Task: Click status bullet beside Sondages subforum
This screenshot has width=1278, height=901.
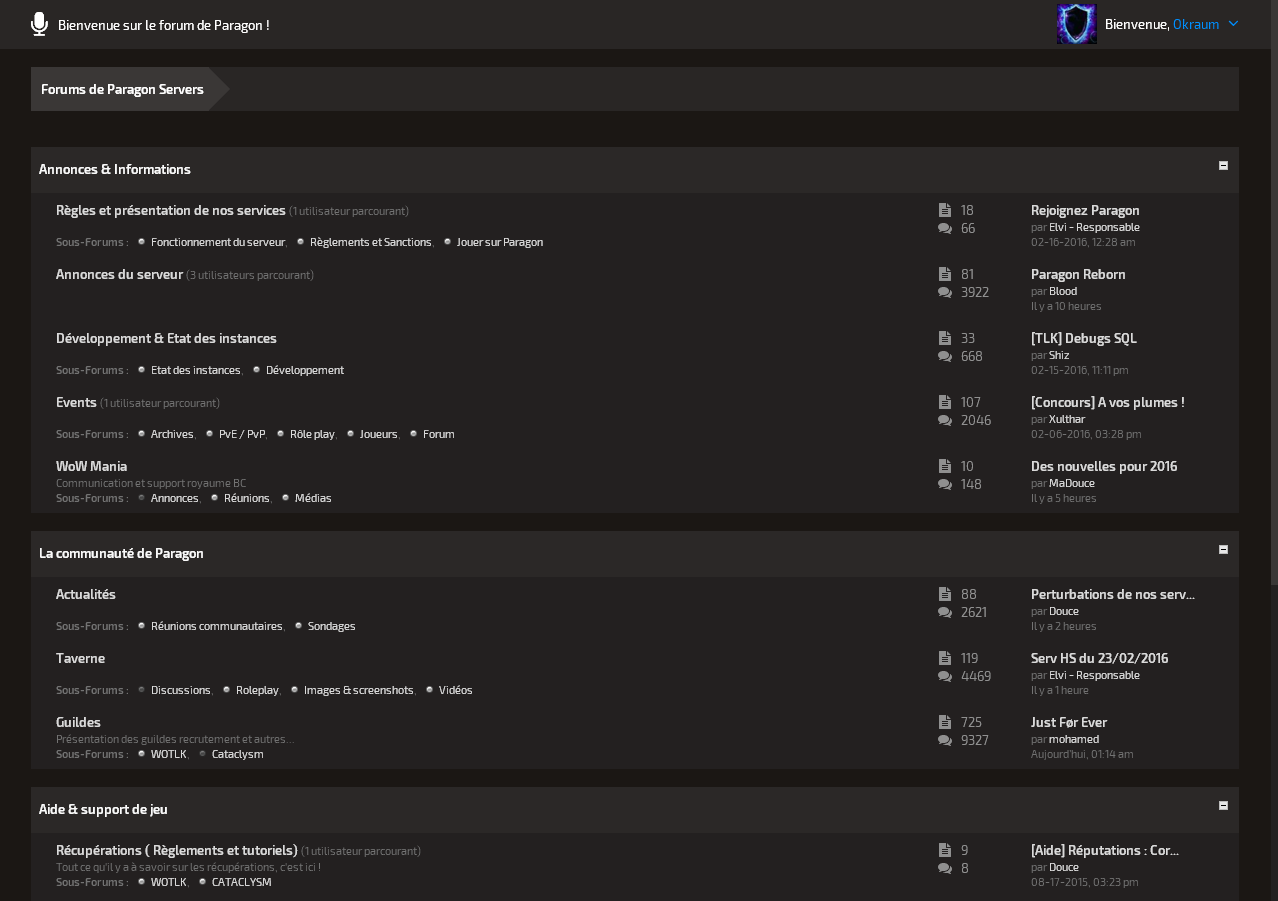Action: (x=299, y=626)
